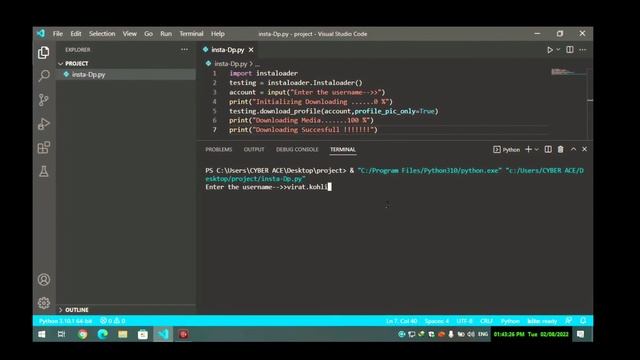Select the insta-Dp.py editor tab
Viewport: 640px width, 360px height.
point(228,50)
